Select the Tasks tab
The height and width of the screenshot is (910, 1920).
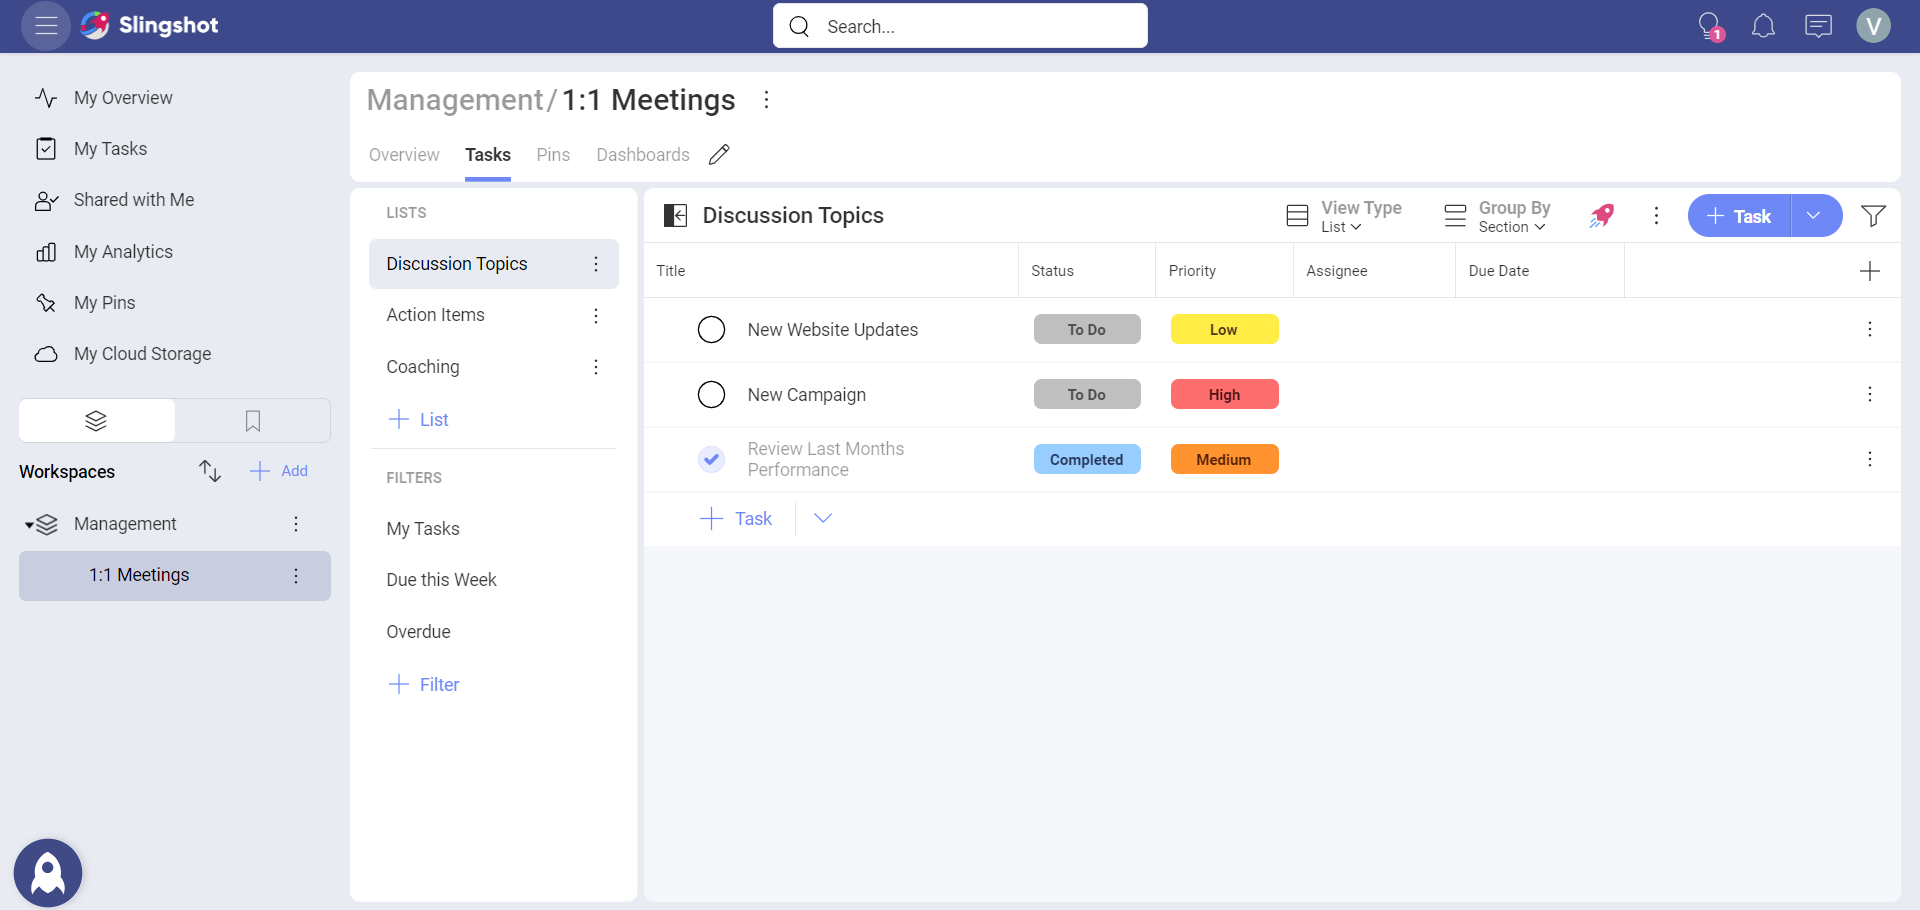point(488,155)
